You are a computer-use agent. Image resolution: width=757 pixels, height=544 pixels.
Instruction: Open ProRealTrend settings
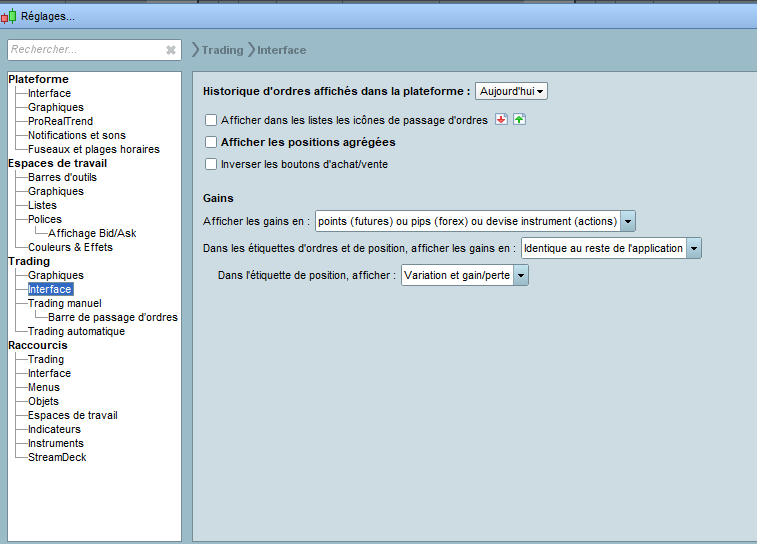click(x=60, y=121)
